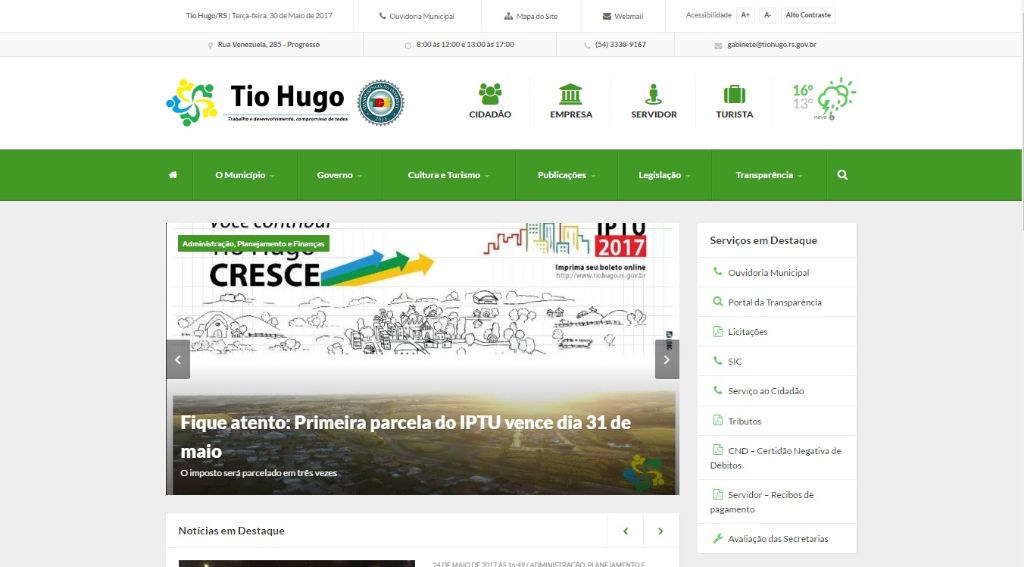Open Portal da Transparência link
1024x567 pixels.
(774, 302)
